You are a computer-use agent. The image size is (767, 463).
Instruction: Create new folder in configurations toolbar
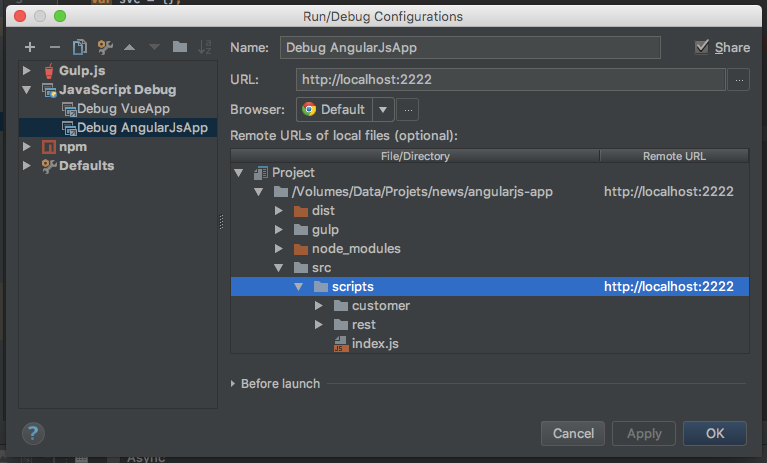pos(180,47)
